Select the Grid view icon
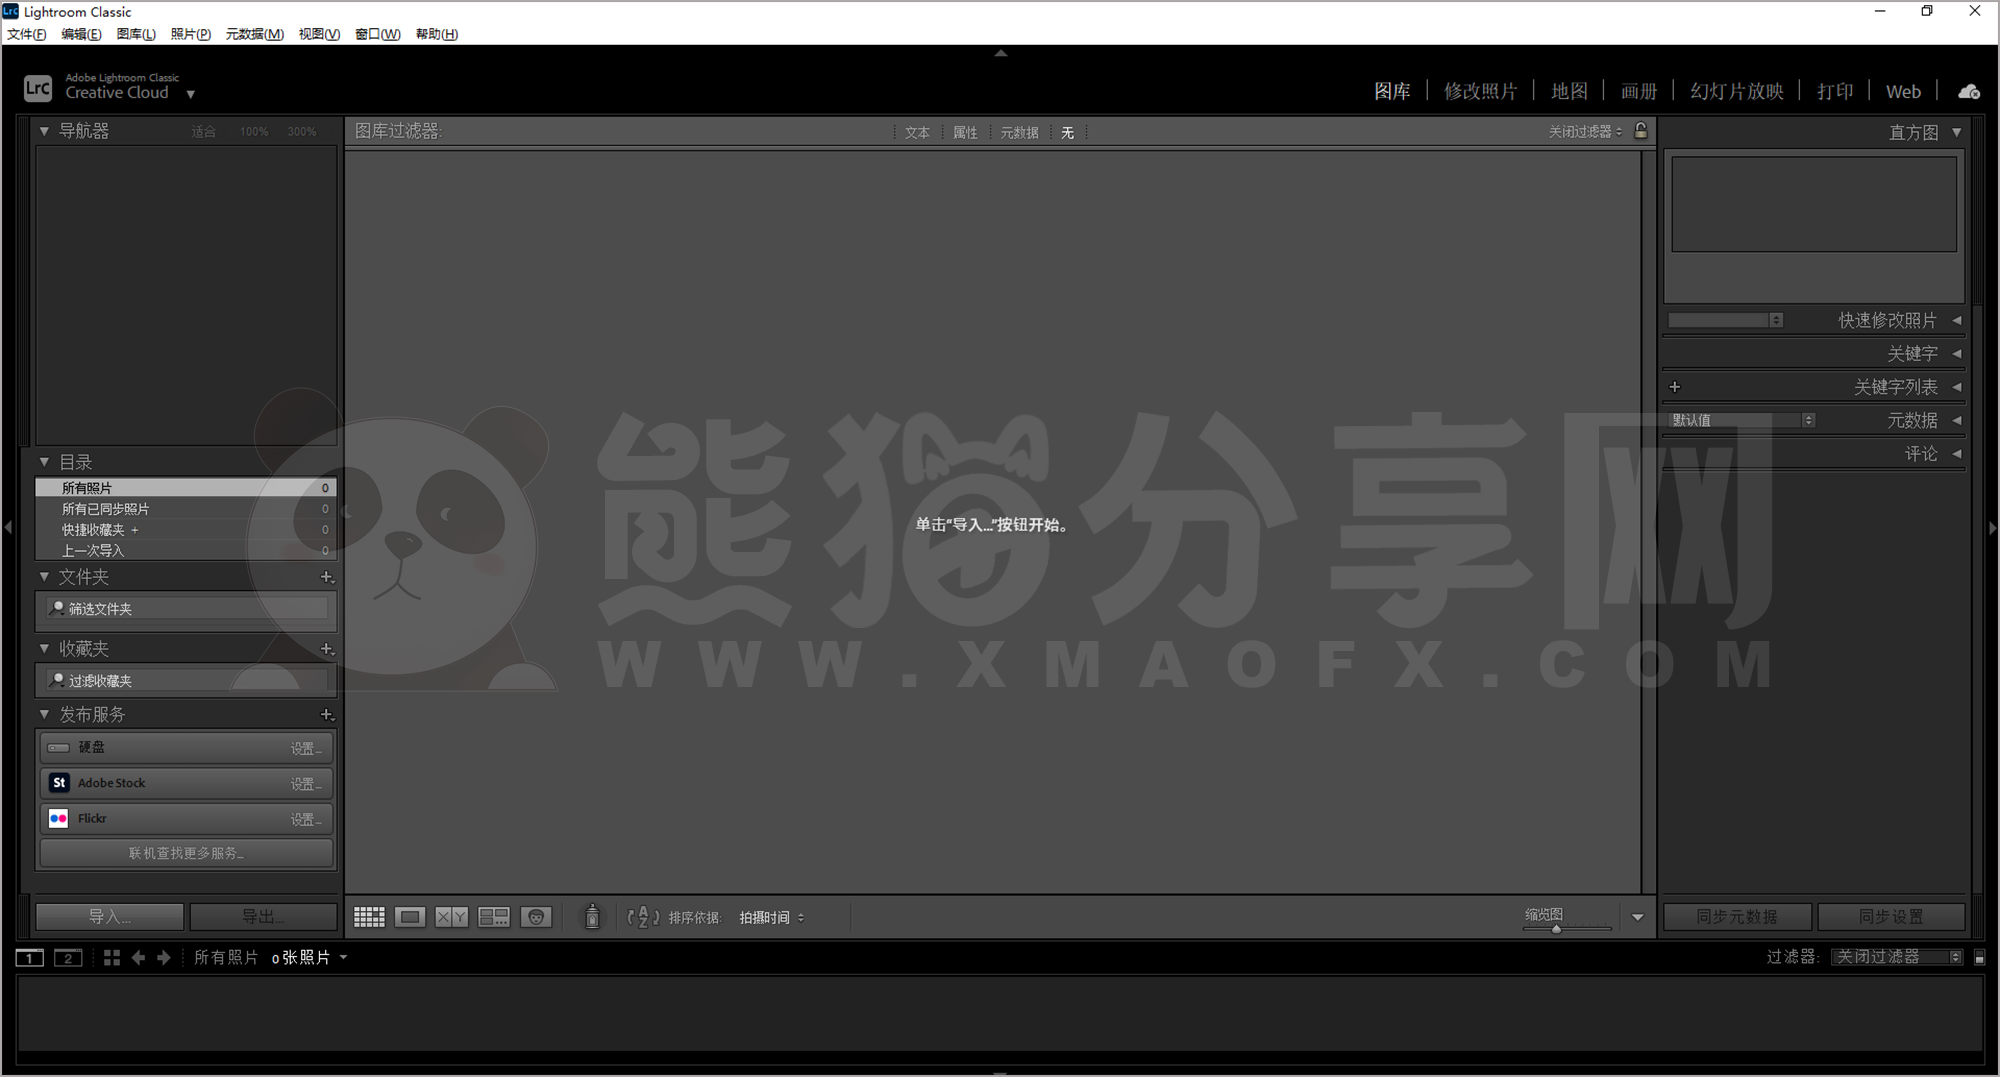Screen dimensions: 2000x1077 pyautogui.click(x=368, y=916)
